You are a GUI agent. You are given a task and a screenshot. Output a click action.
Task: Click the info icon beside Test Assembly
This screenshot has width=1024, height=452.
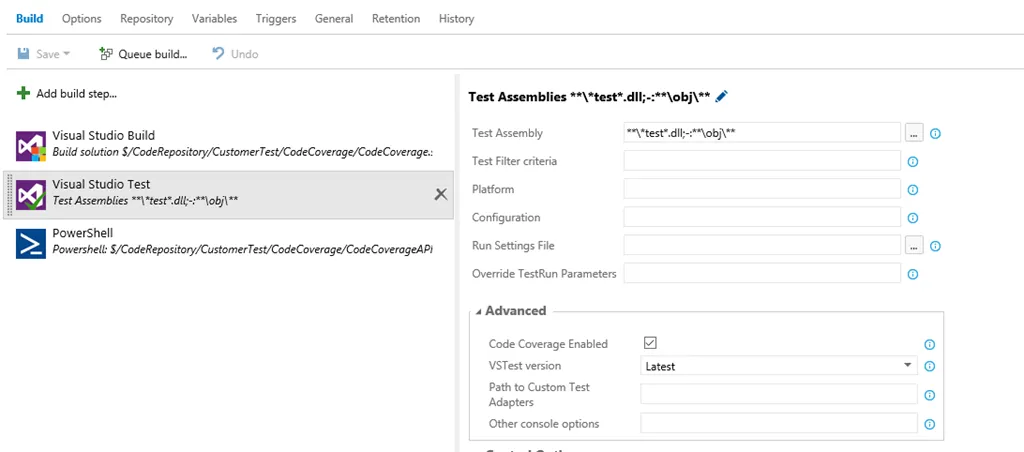click(x=936, y=133)
